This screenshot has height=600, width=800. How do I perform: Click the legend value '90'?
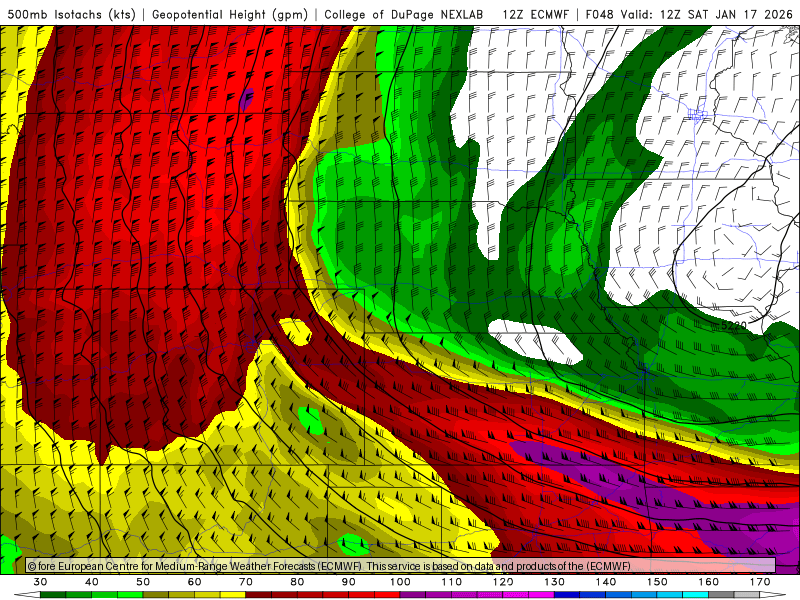coord(349,582)
